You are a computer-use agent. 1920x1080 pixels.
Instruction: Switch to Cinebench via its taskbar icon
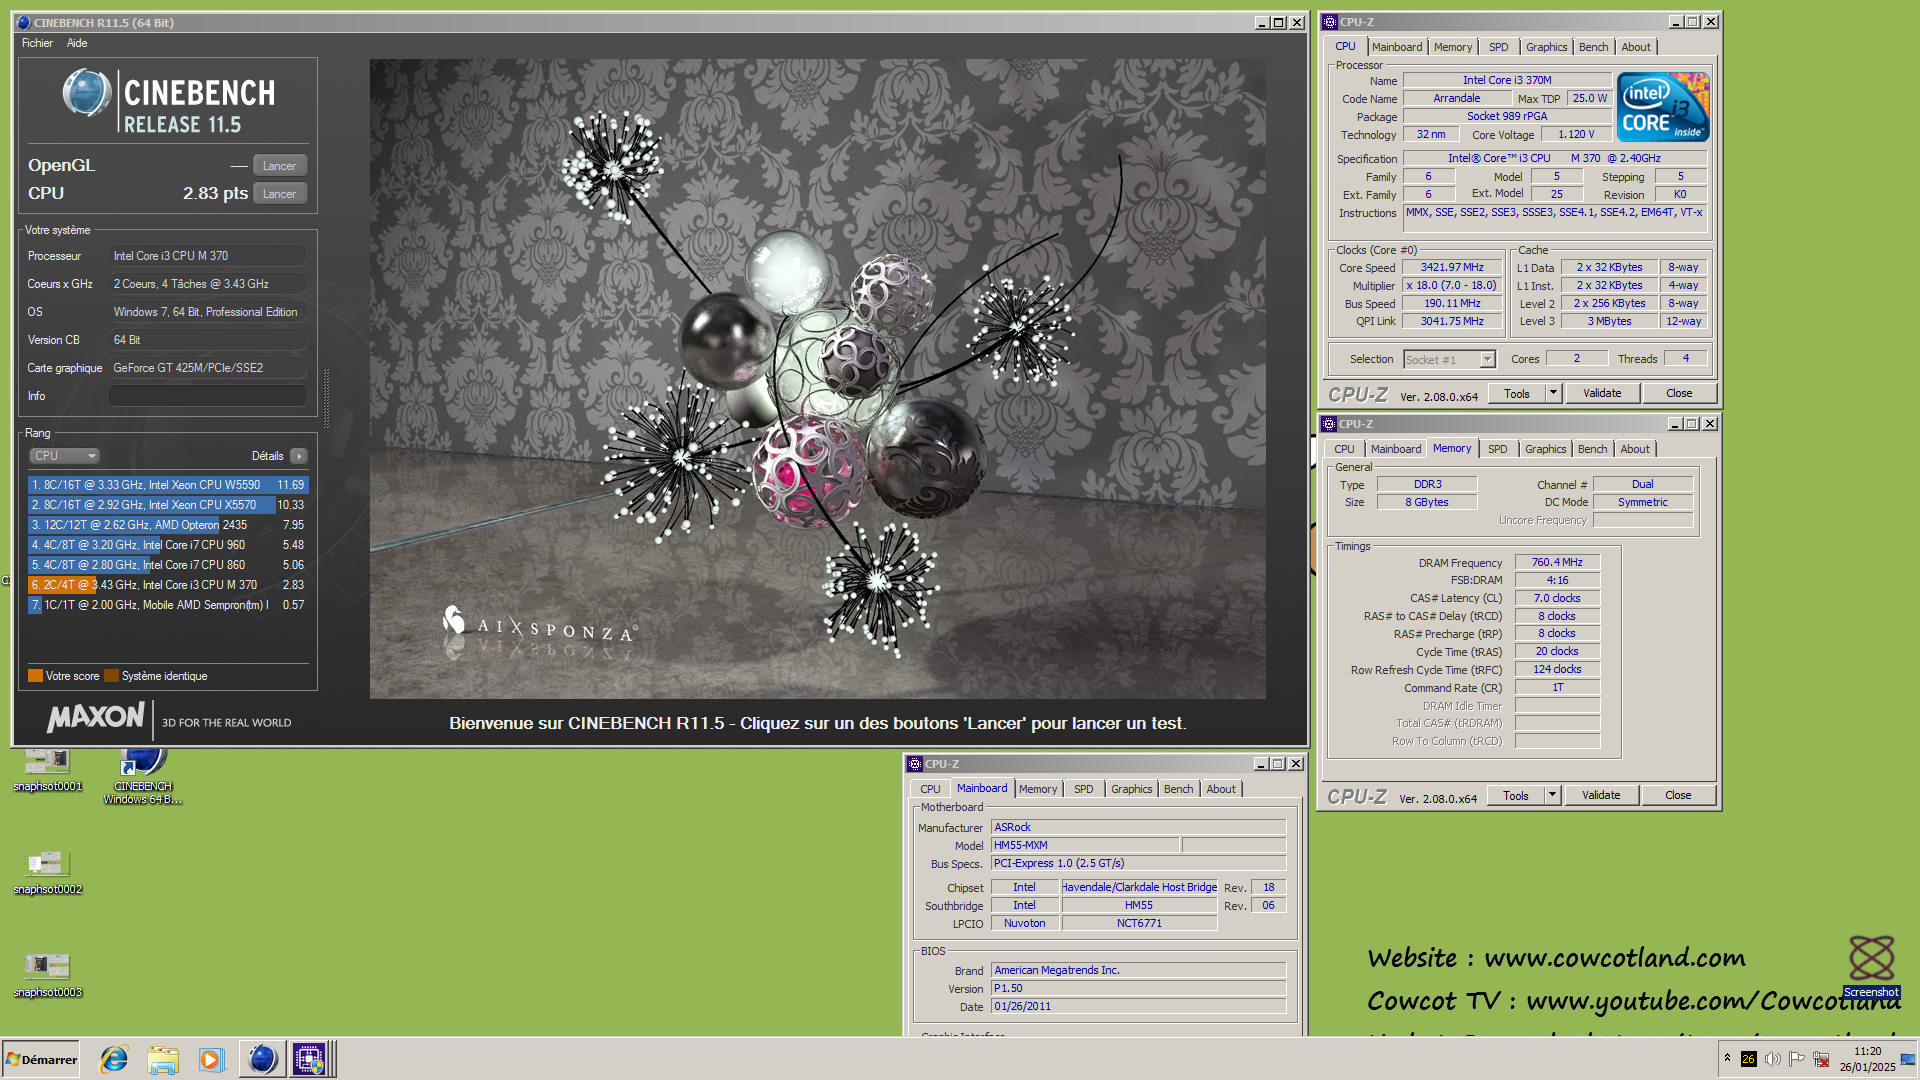(x=262, y=1059)
